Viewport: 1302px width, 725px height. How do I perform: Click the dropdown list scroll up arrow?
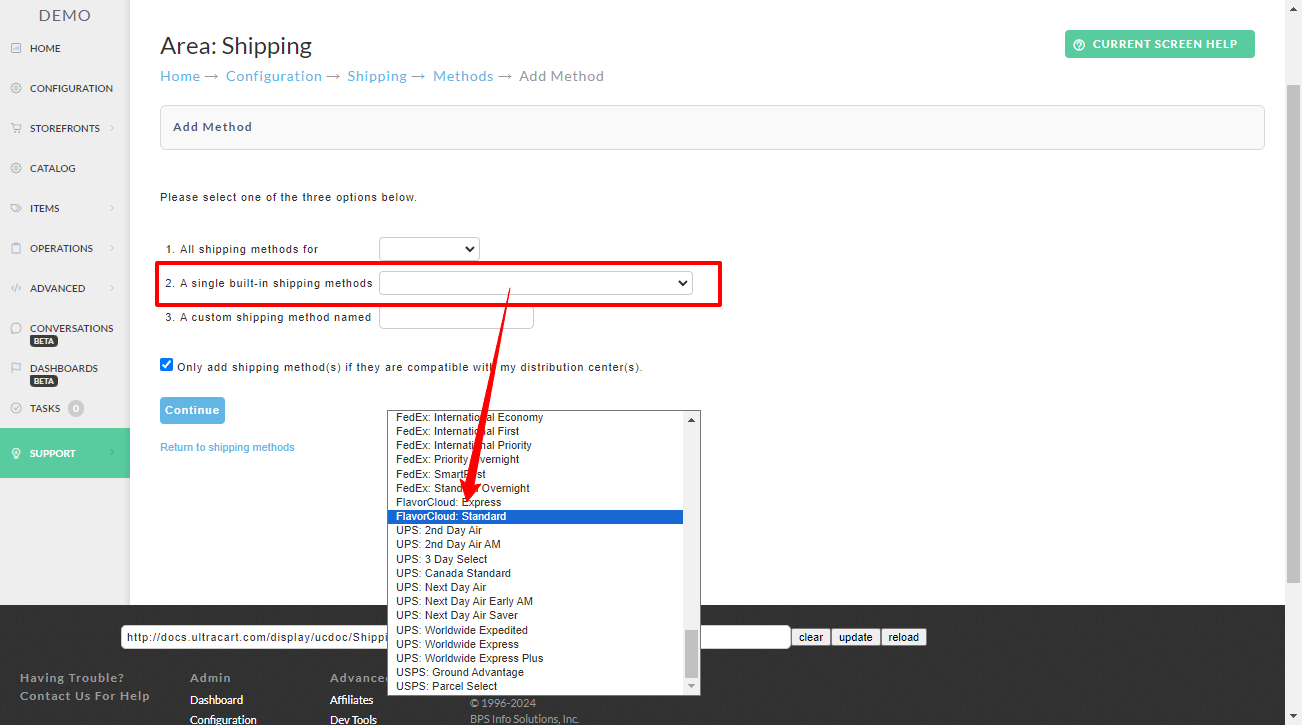(691, 419)
